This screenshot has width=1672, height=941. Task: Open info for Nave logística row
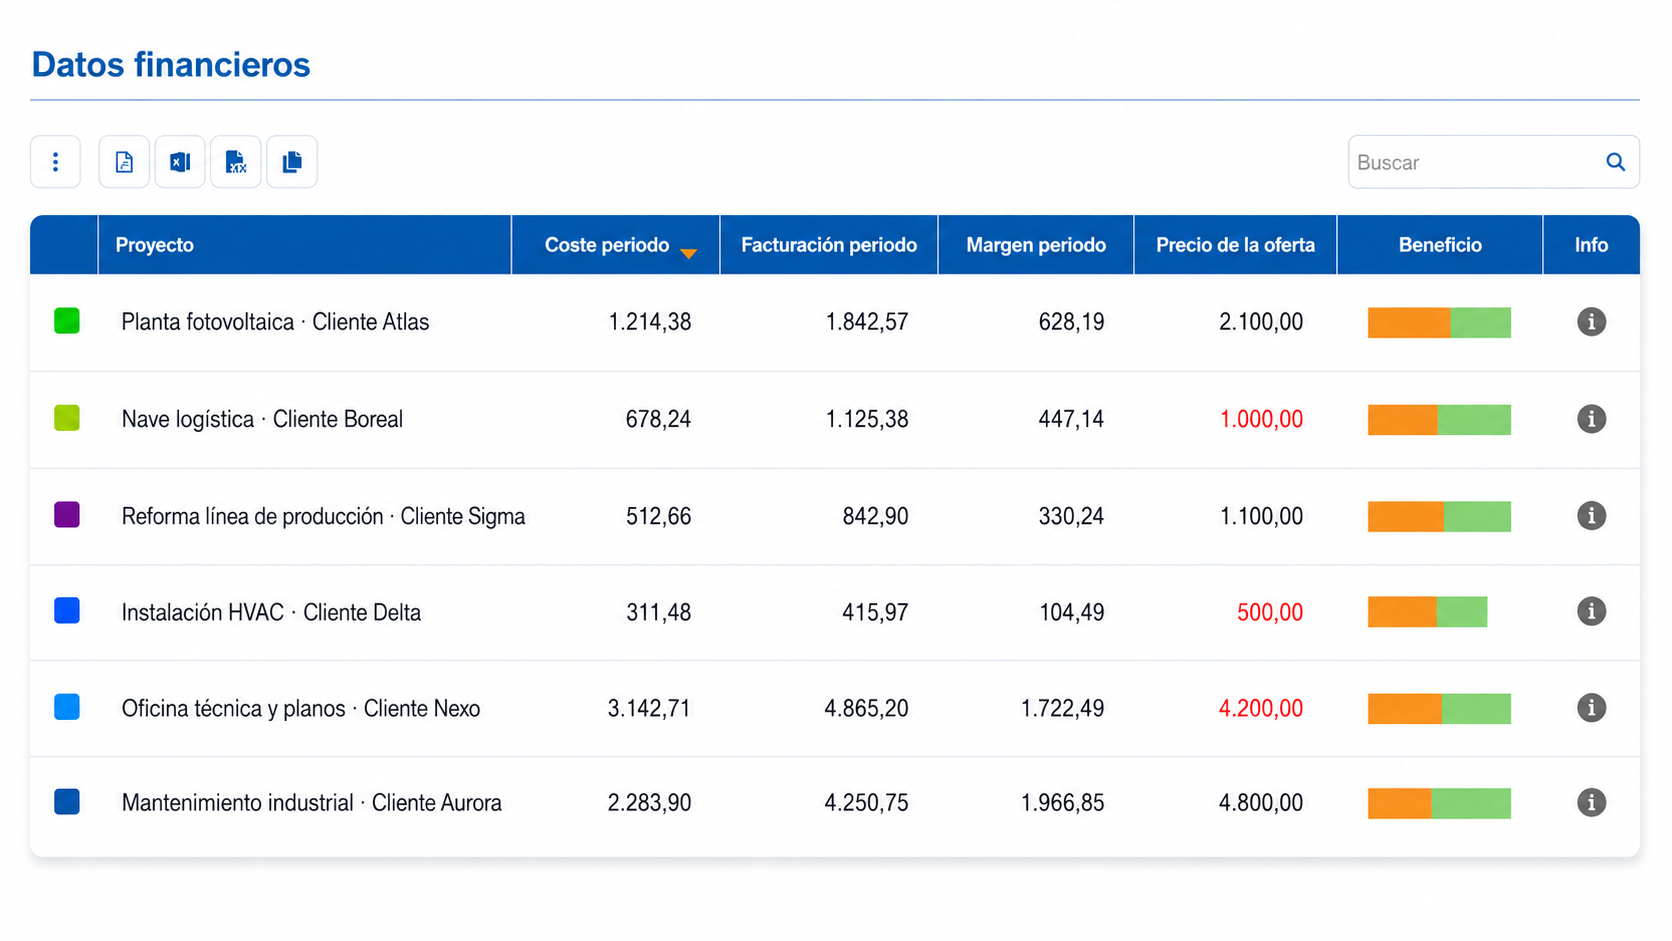pos(1591,419)
